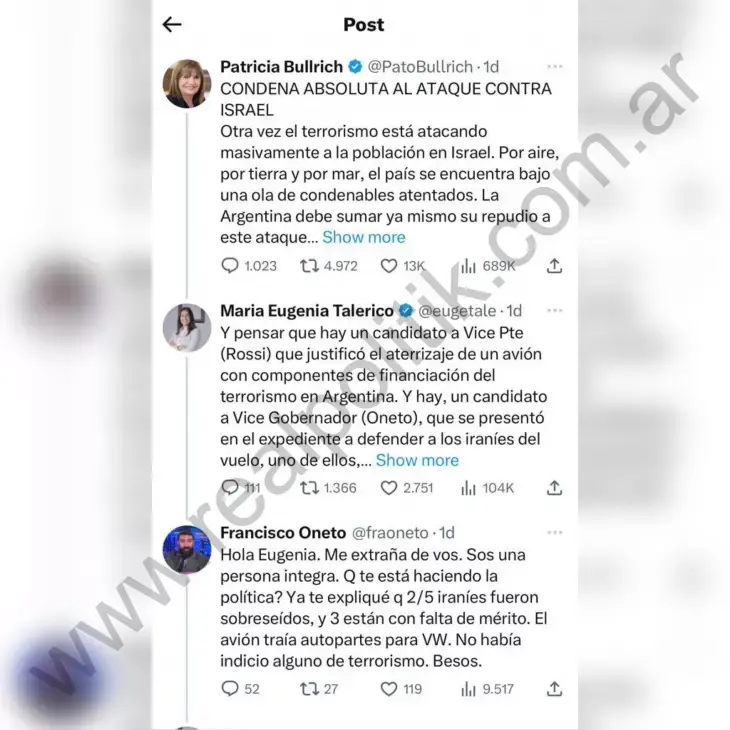Share Patricia Bullrich's post

[x=554, y=266]
